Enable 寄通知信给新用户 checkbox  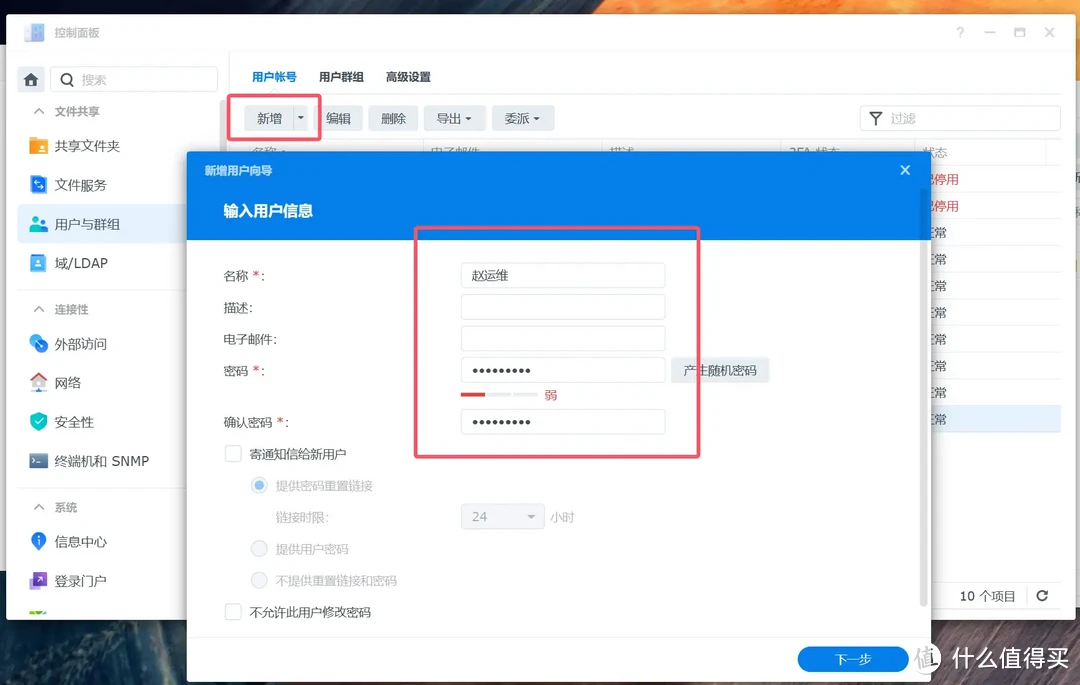click(233, 453)
